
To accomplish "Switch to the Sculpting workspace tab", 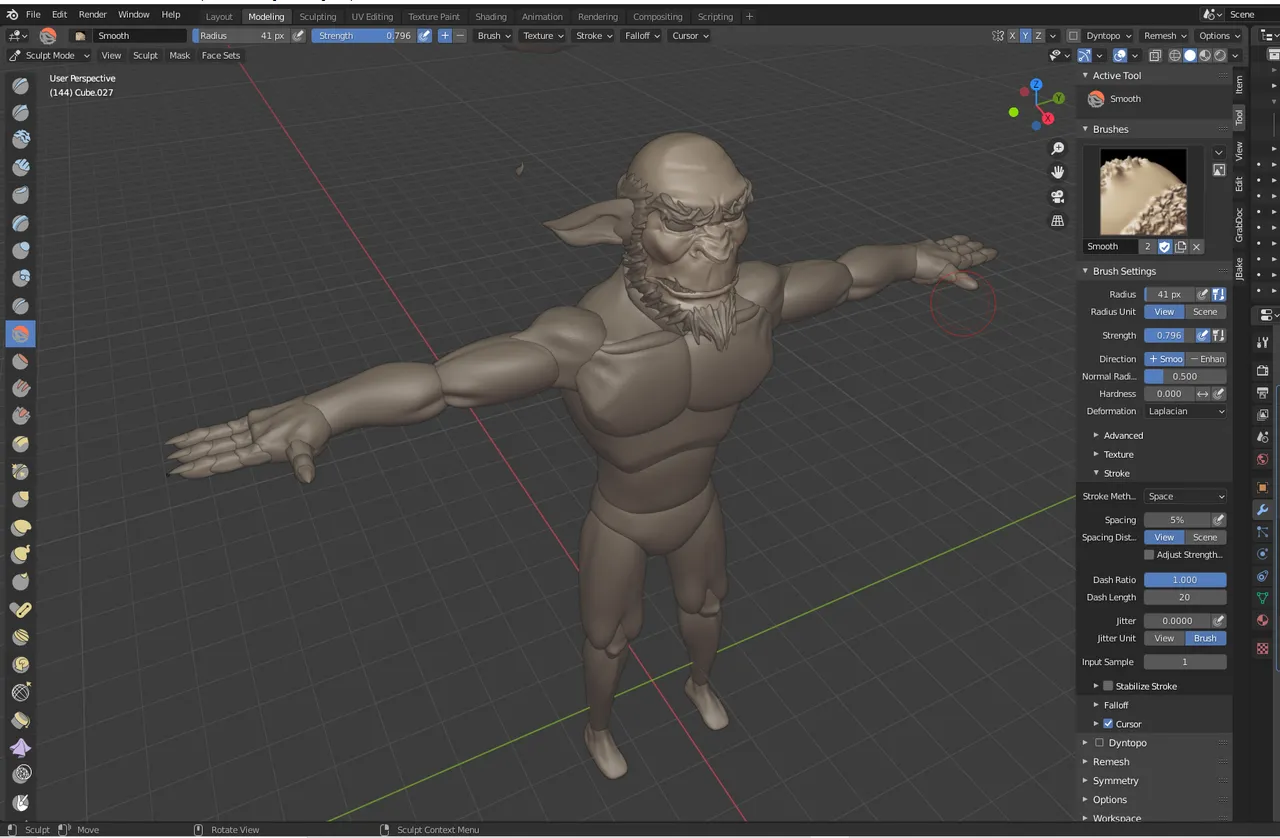I will (318, 16).
